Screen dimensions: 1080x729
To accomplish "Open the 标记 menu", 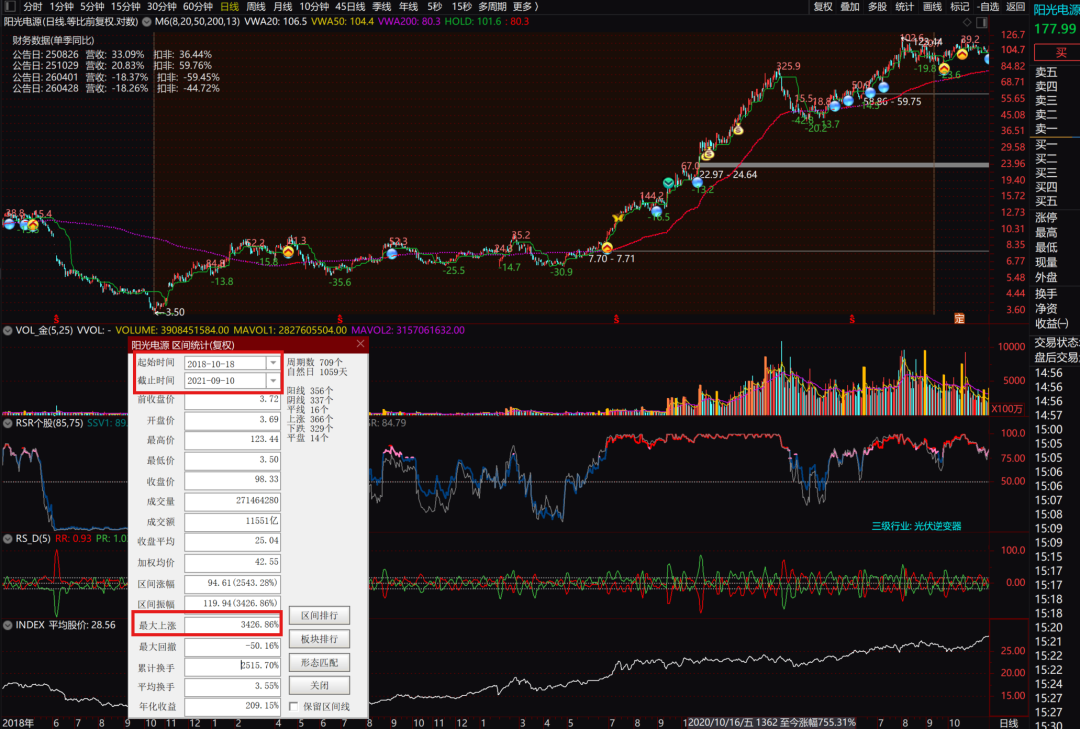I will click(x=959, y=6).
